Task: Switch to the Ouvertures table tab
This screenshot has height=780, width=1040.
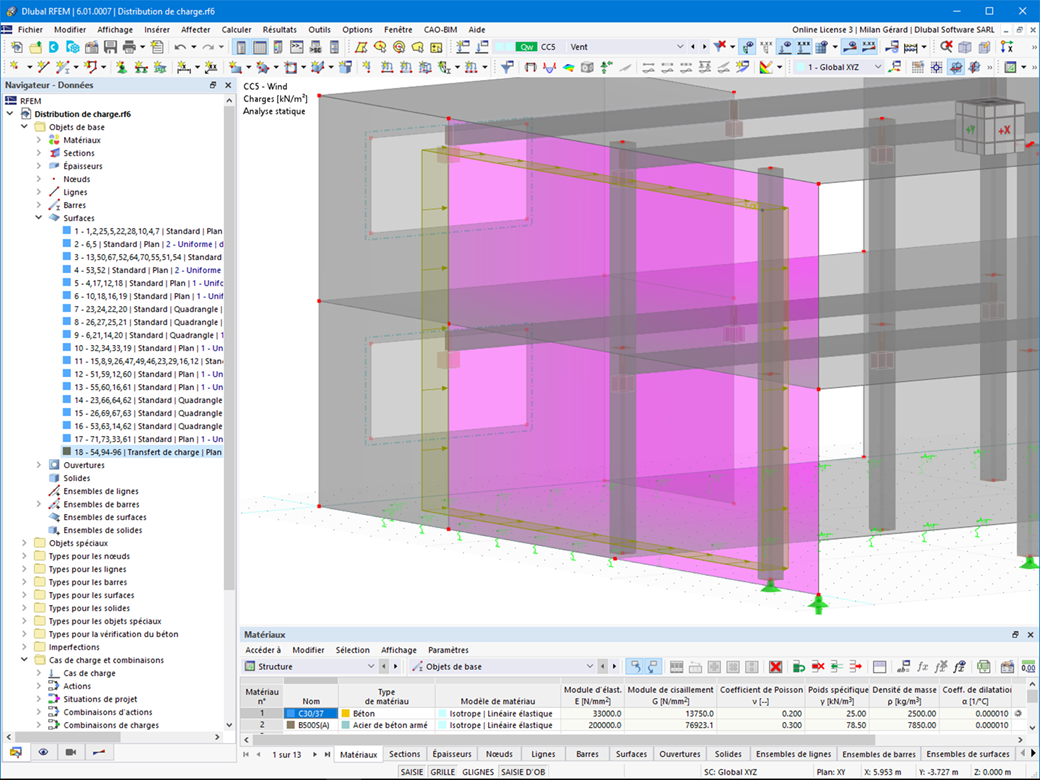Action: point(680,754)
